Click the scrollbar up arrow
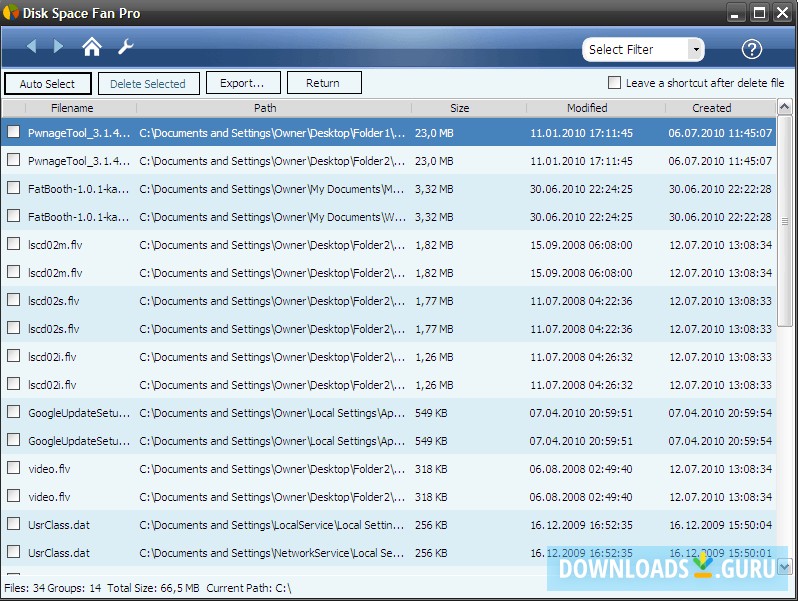The width and height of the screenshot is (798, 601). click(x=784, y=107)
